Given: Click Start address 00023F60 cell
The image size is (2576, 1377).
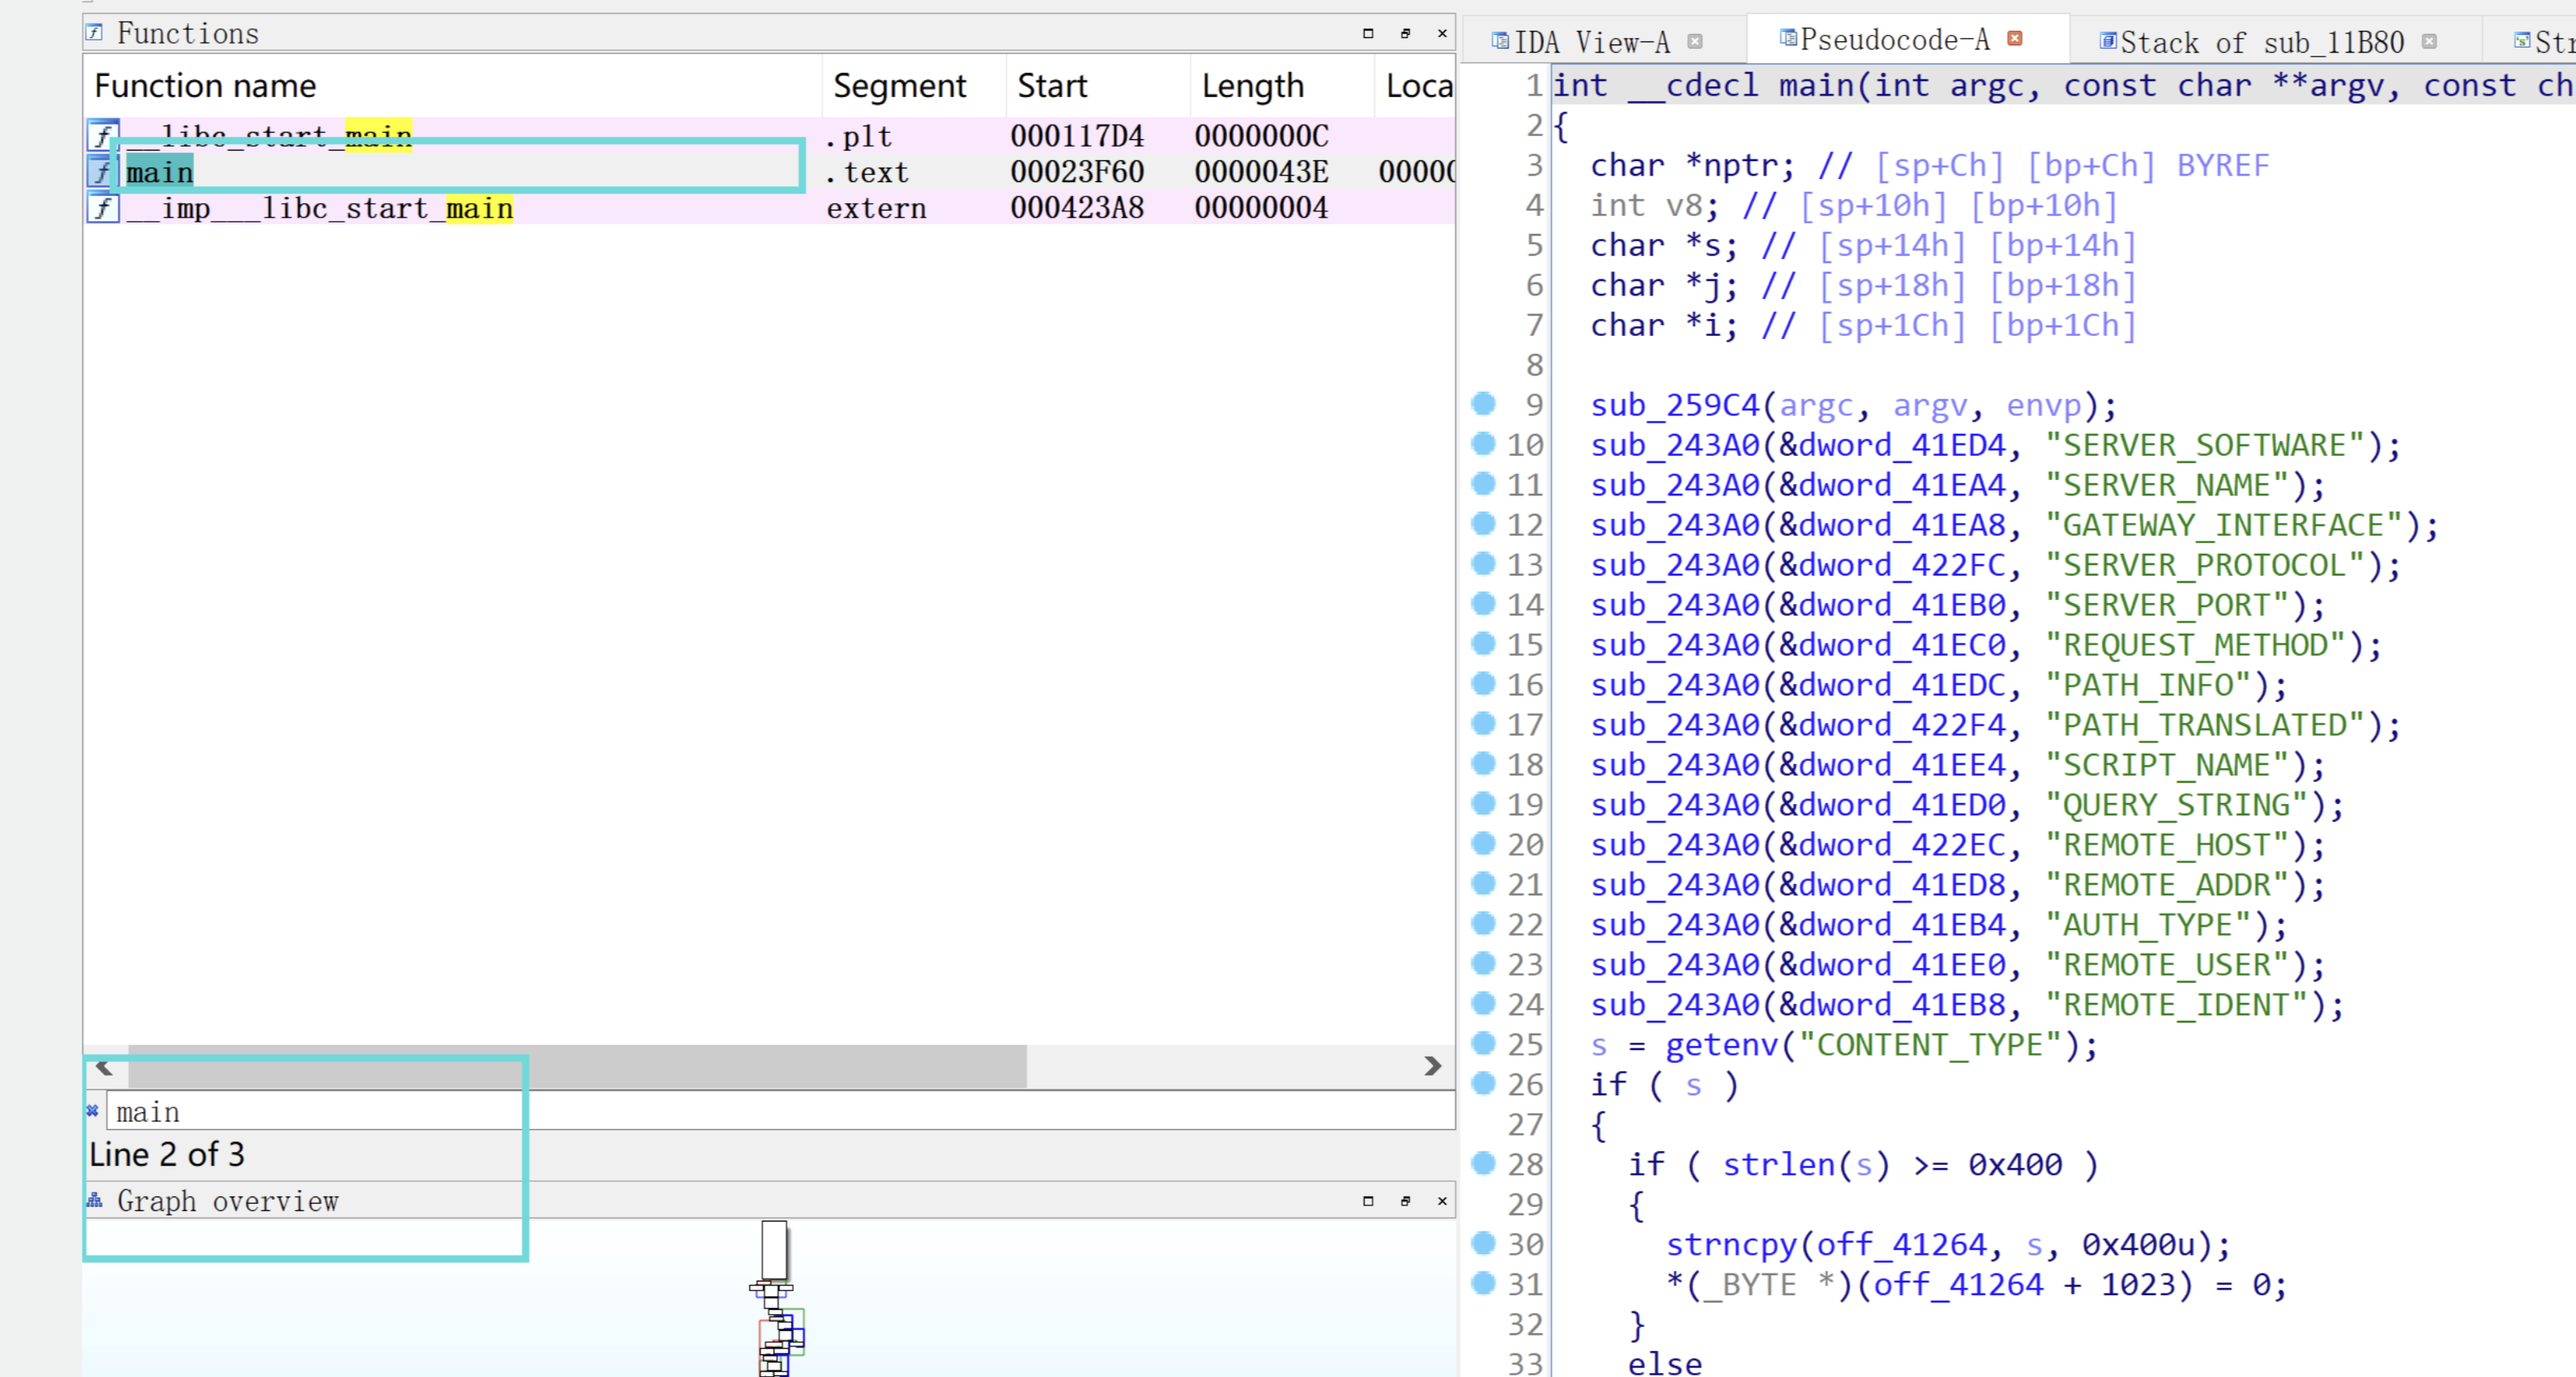Looking at the screenshot, I should point(1077,172).
